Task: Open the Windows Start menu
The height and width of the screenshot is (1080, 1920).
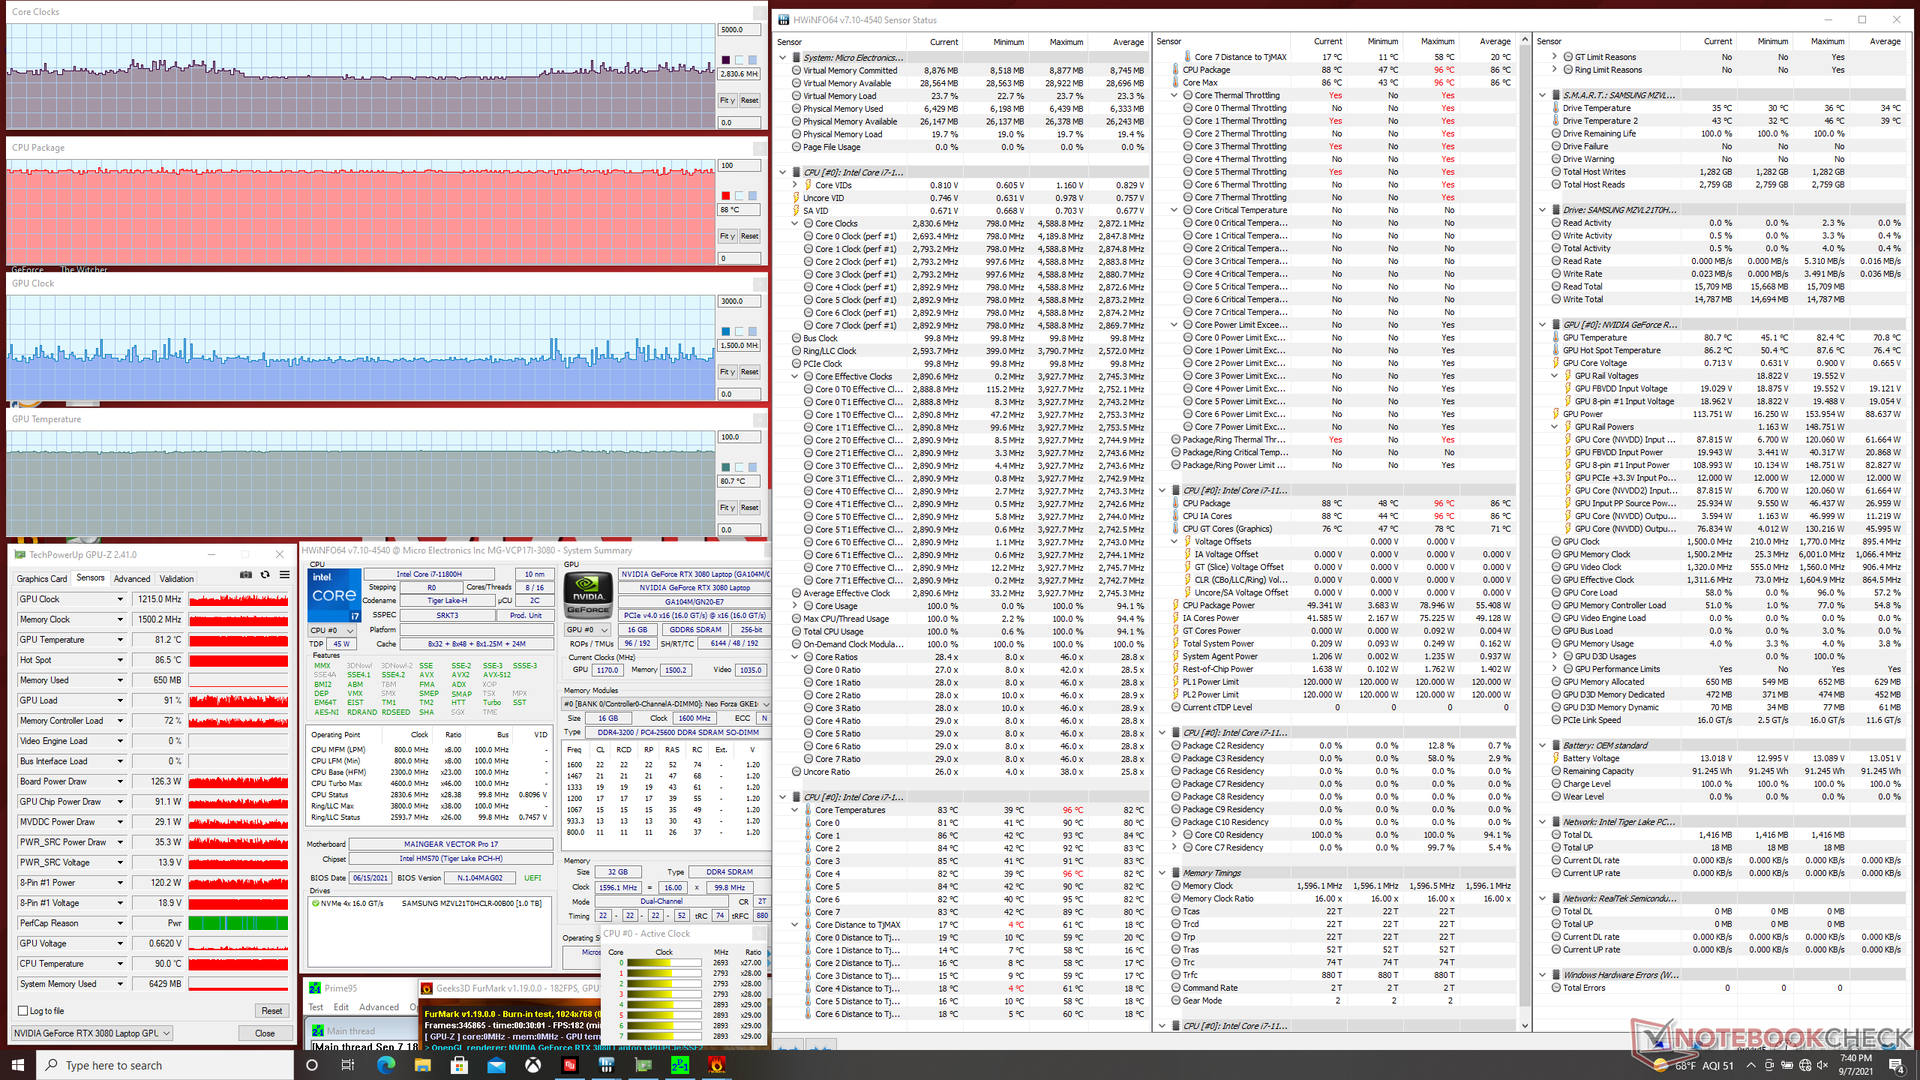Action: pos(17,1065)
